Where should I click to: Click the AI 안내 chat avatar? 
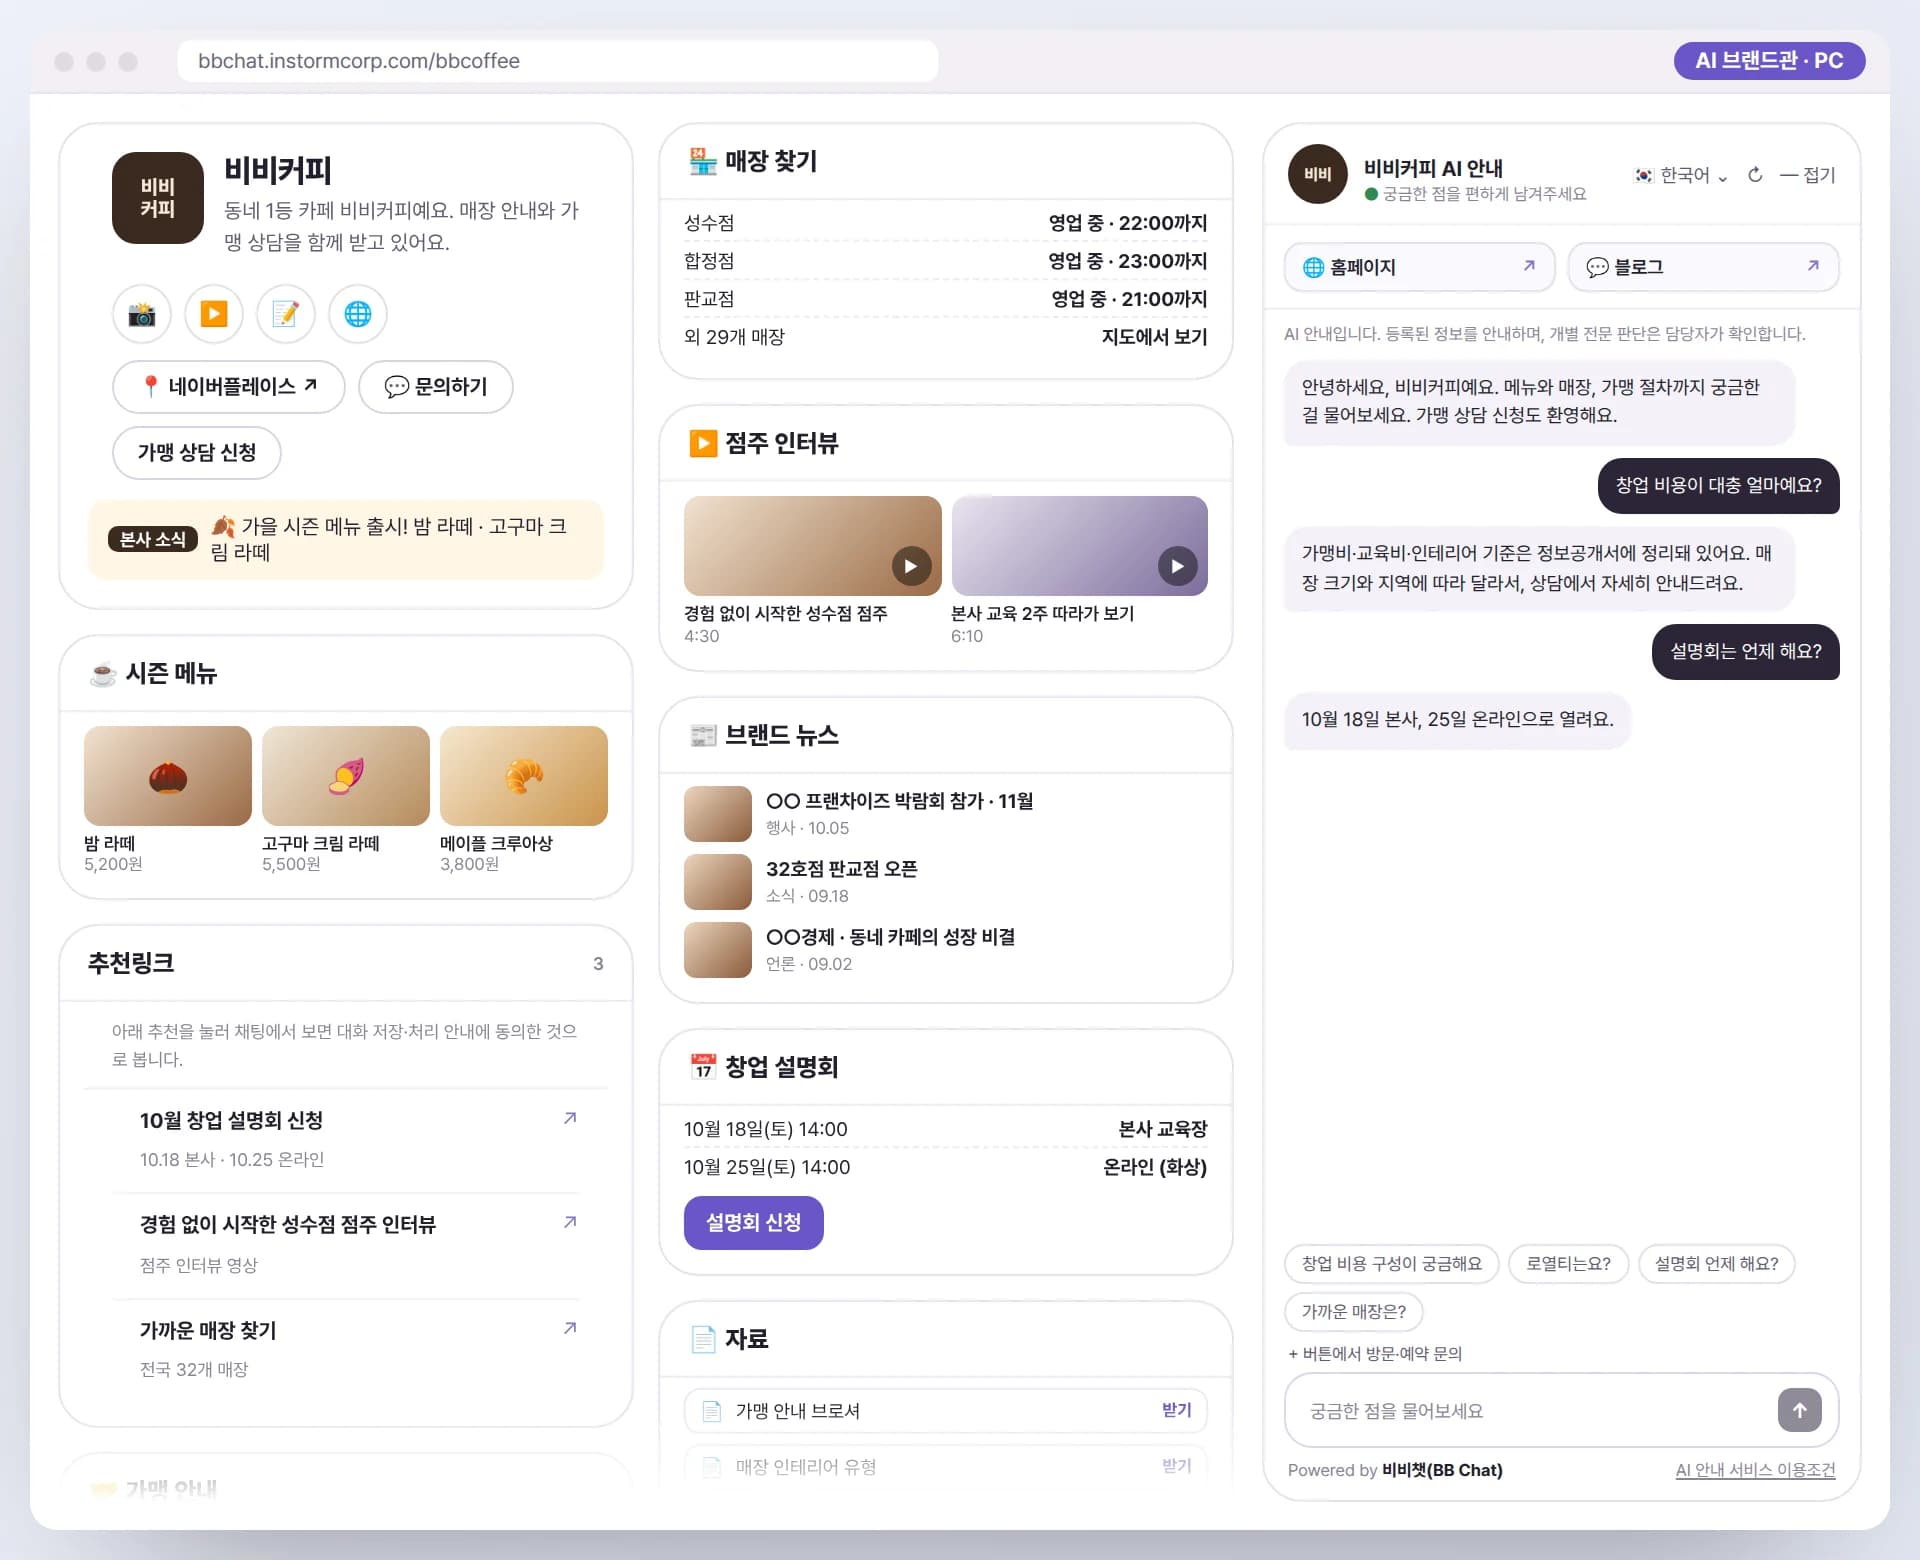point(1318,174)
